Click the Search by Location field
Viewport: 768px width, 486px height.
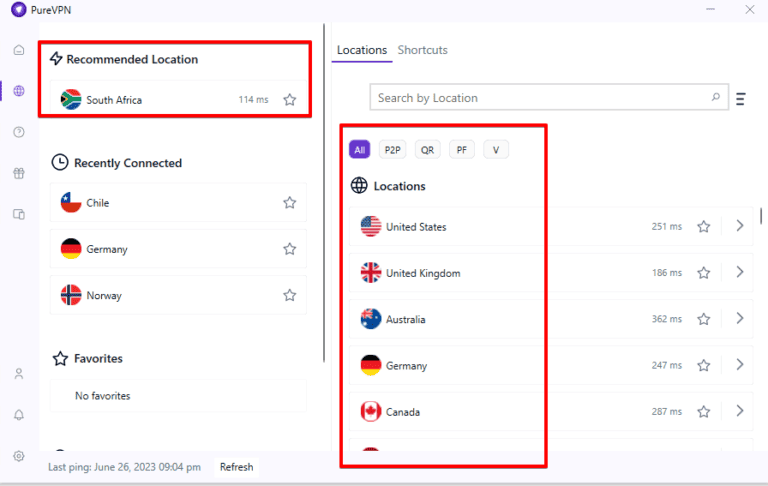click(540, 98)
